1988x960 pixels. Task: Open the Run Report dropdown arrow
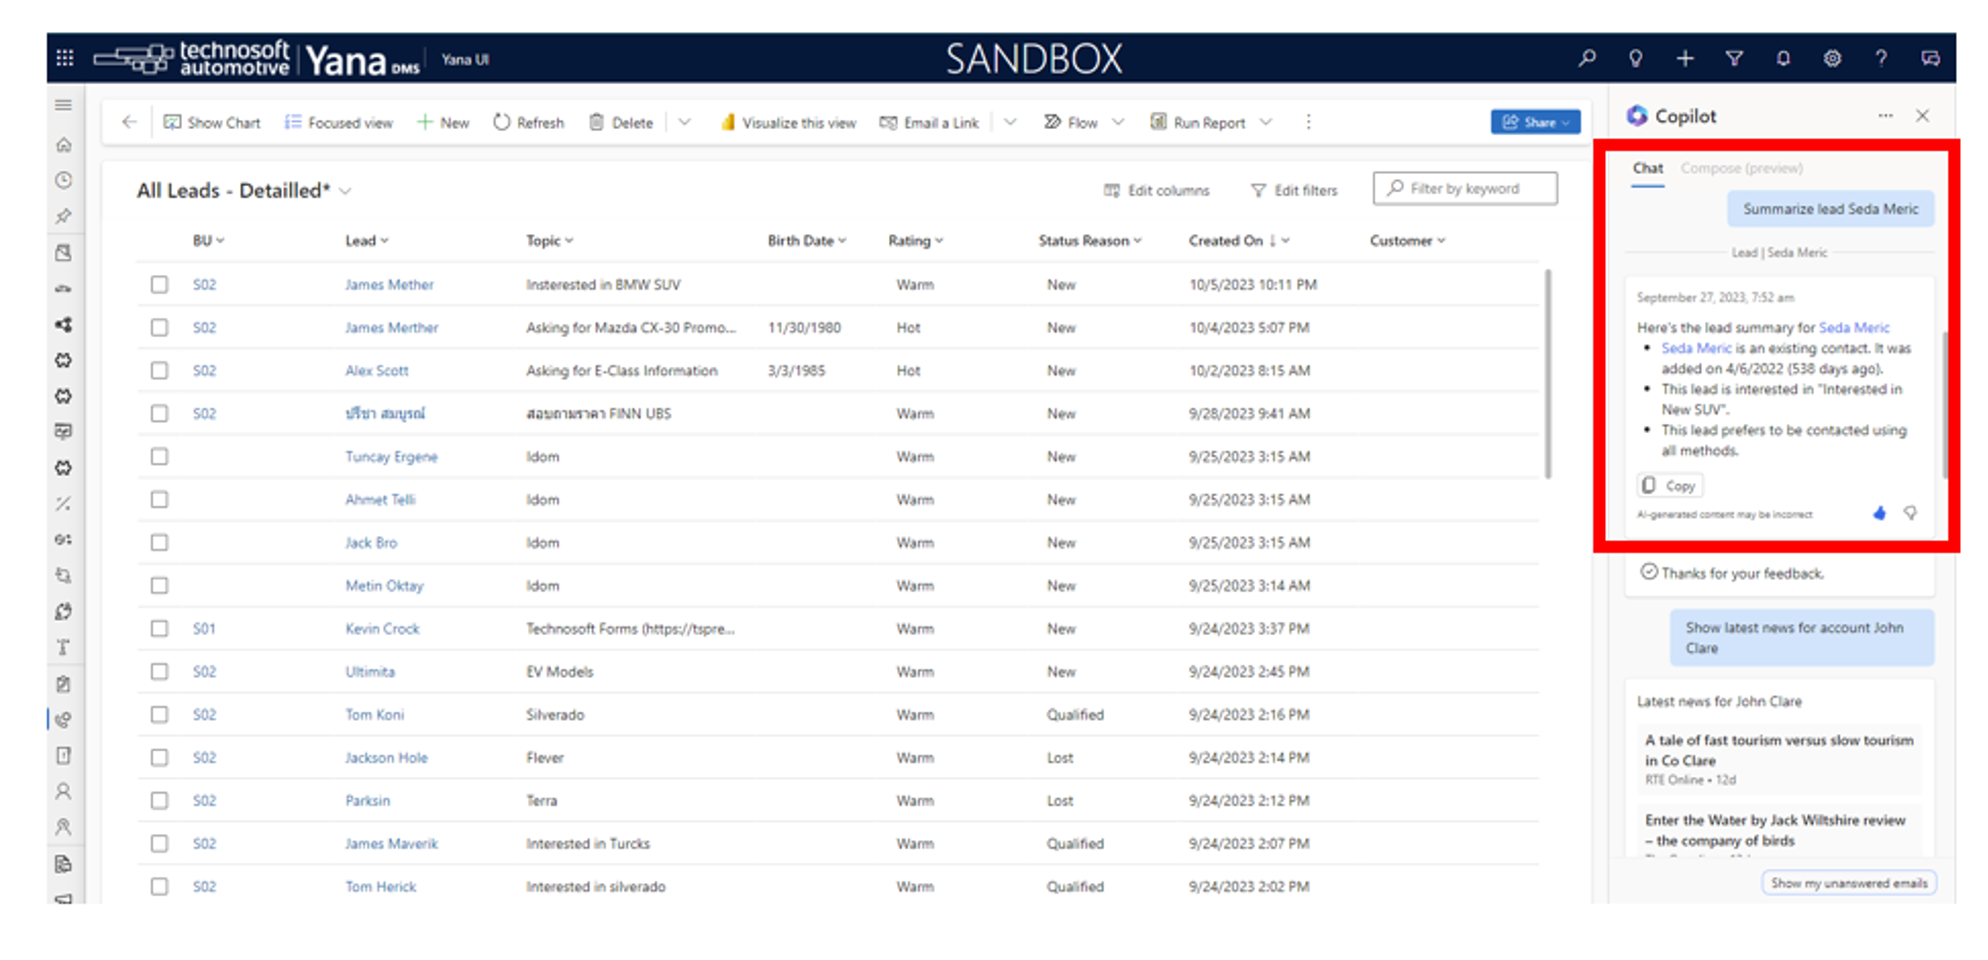[1266, 122]
